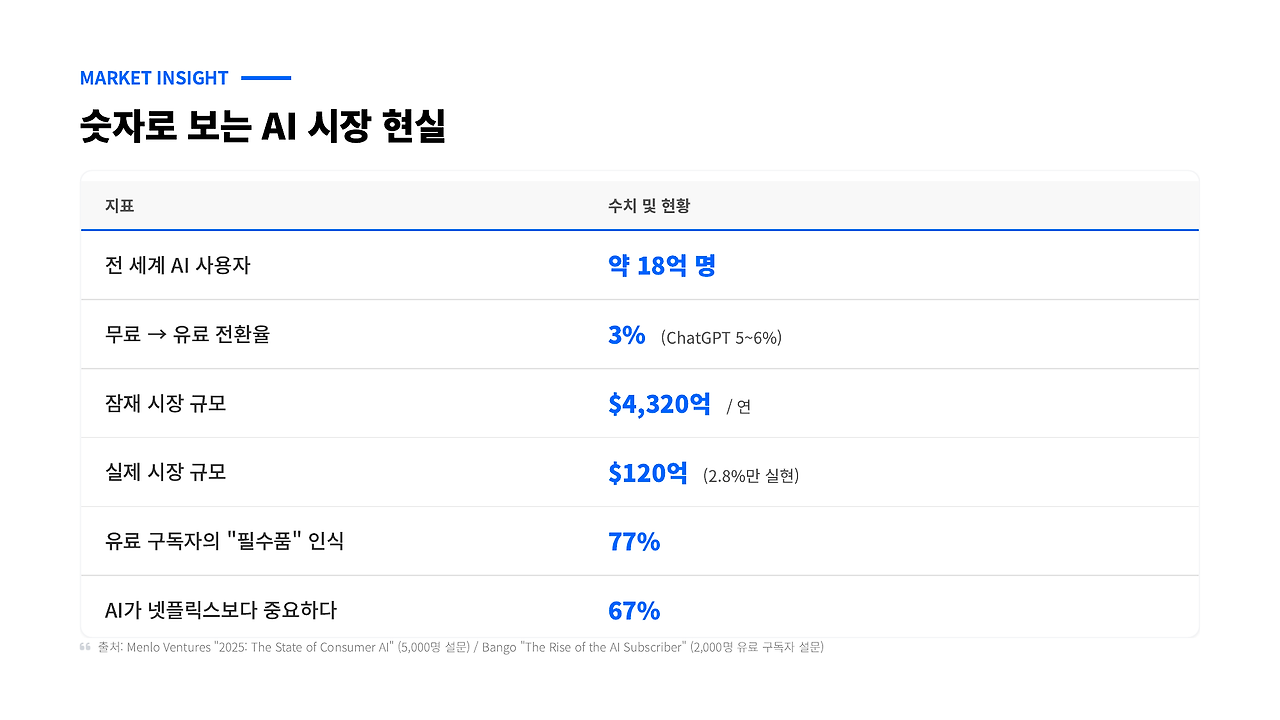Click the 67% value in the last row
This screenshot has height=720, width=1280.
click(634, 610)
